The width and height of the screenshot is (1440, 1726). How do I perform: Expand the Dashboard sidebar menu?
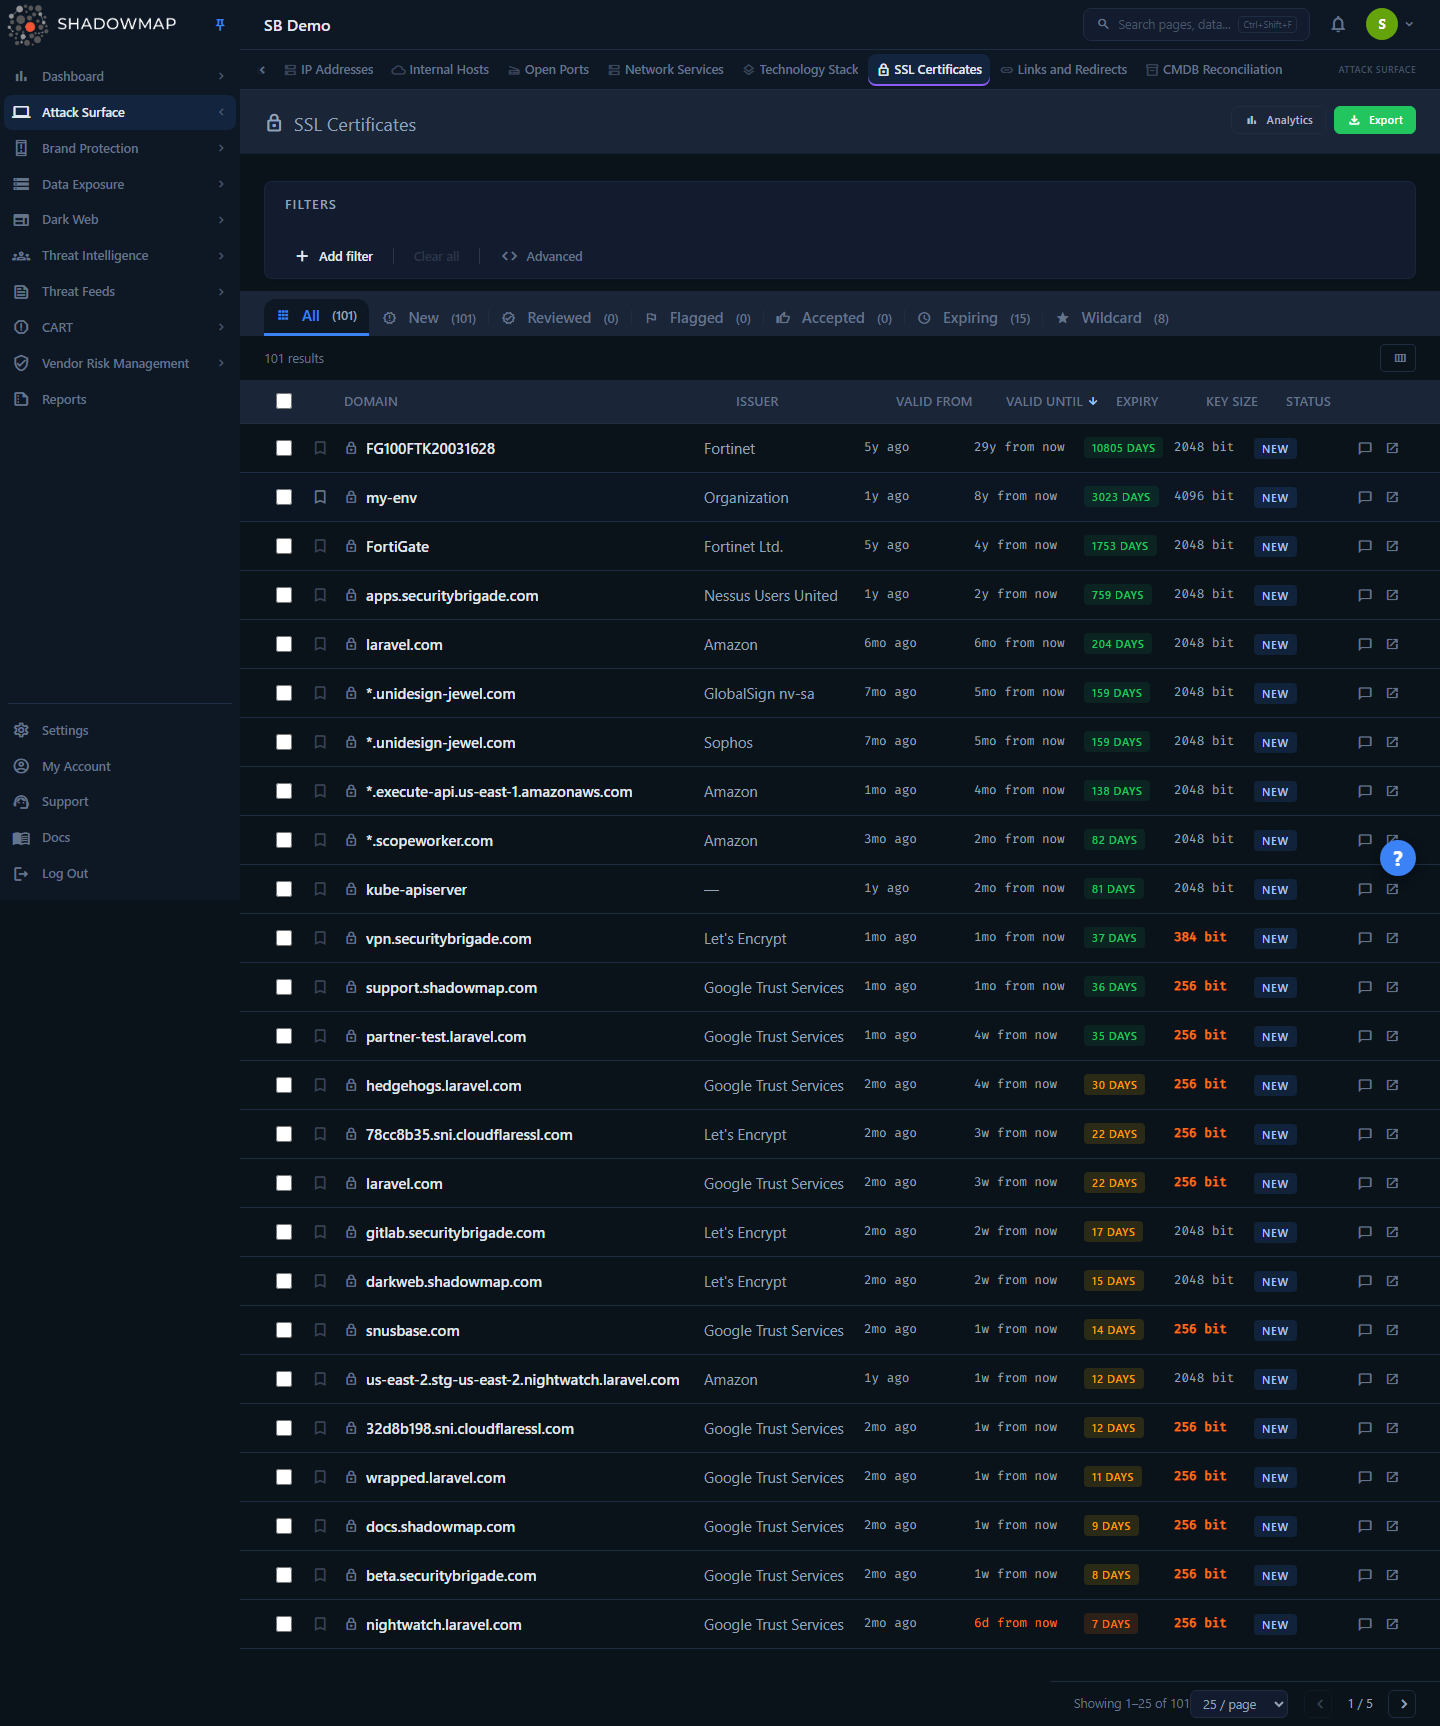point(120,76)
